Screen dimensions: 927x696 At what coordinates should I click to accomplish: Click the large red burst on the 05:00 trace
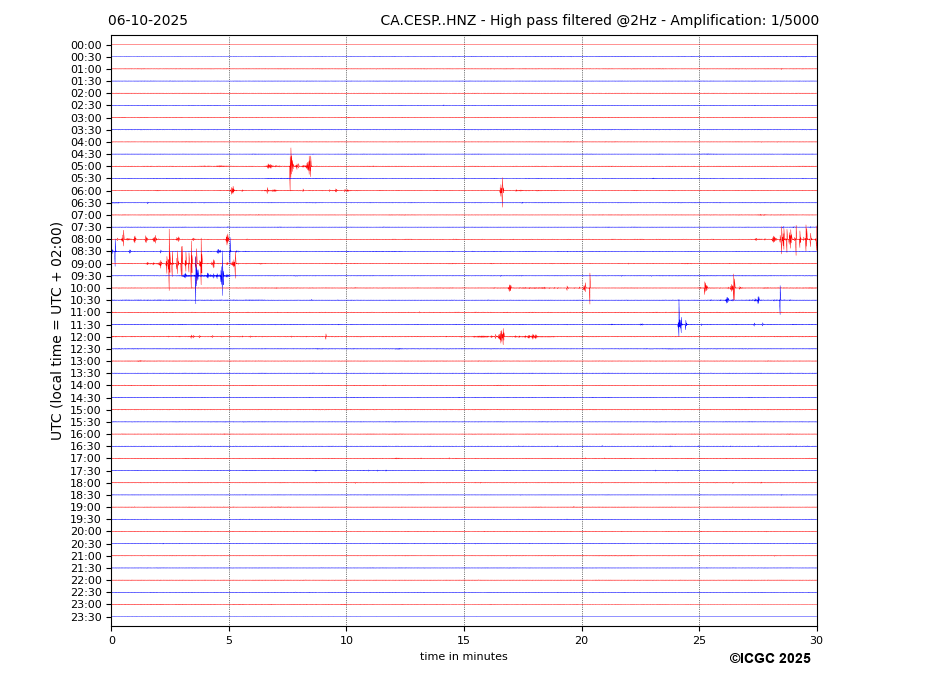[x=291, y=165]
